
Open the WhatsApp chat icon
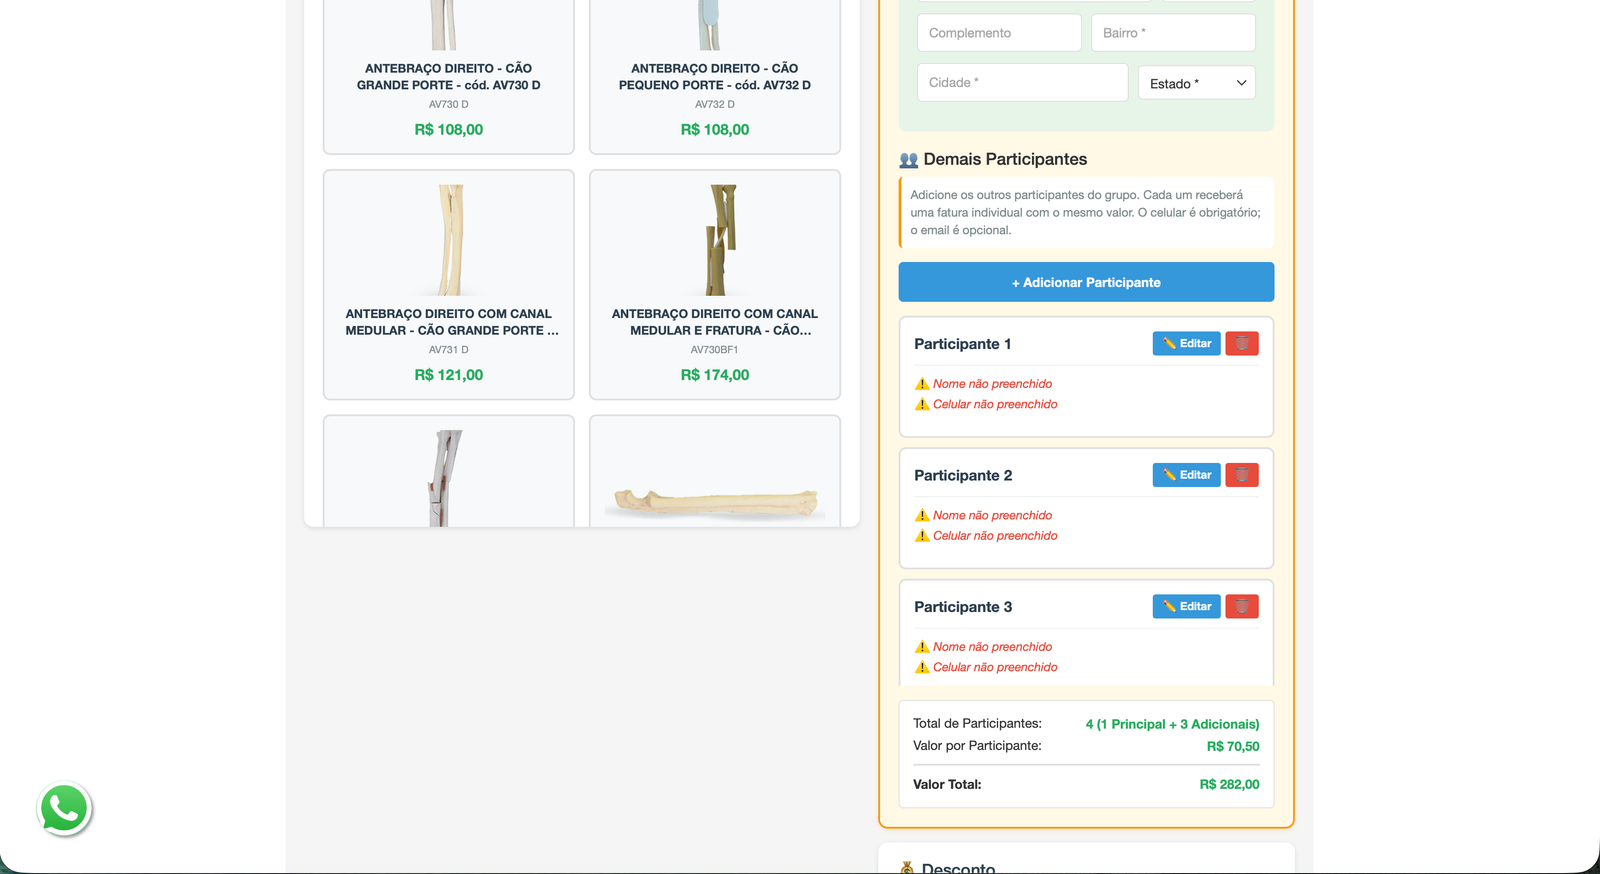64,809
